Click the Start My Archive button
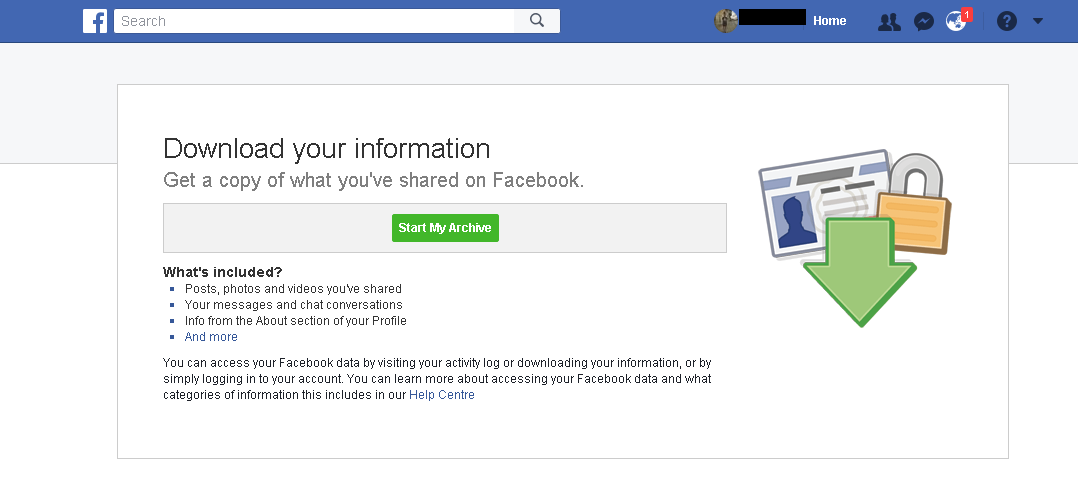The width and height of the screenshot is (1078, 497). (x=445, y=228)
